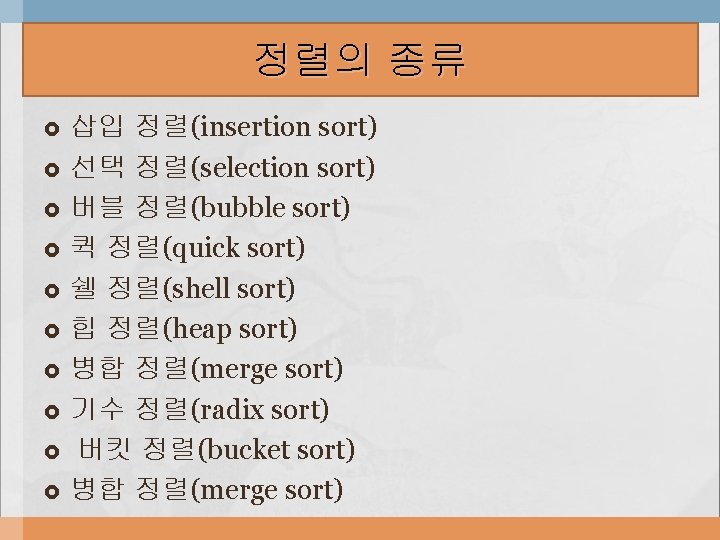Click the 버킷 정렬(bucket sort) text

click(217, 450)
